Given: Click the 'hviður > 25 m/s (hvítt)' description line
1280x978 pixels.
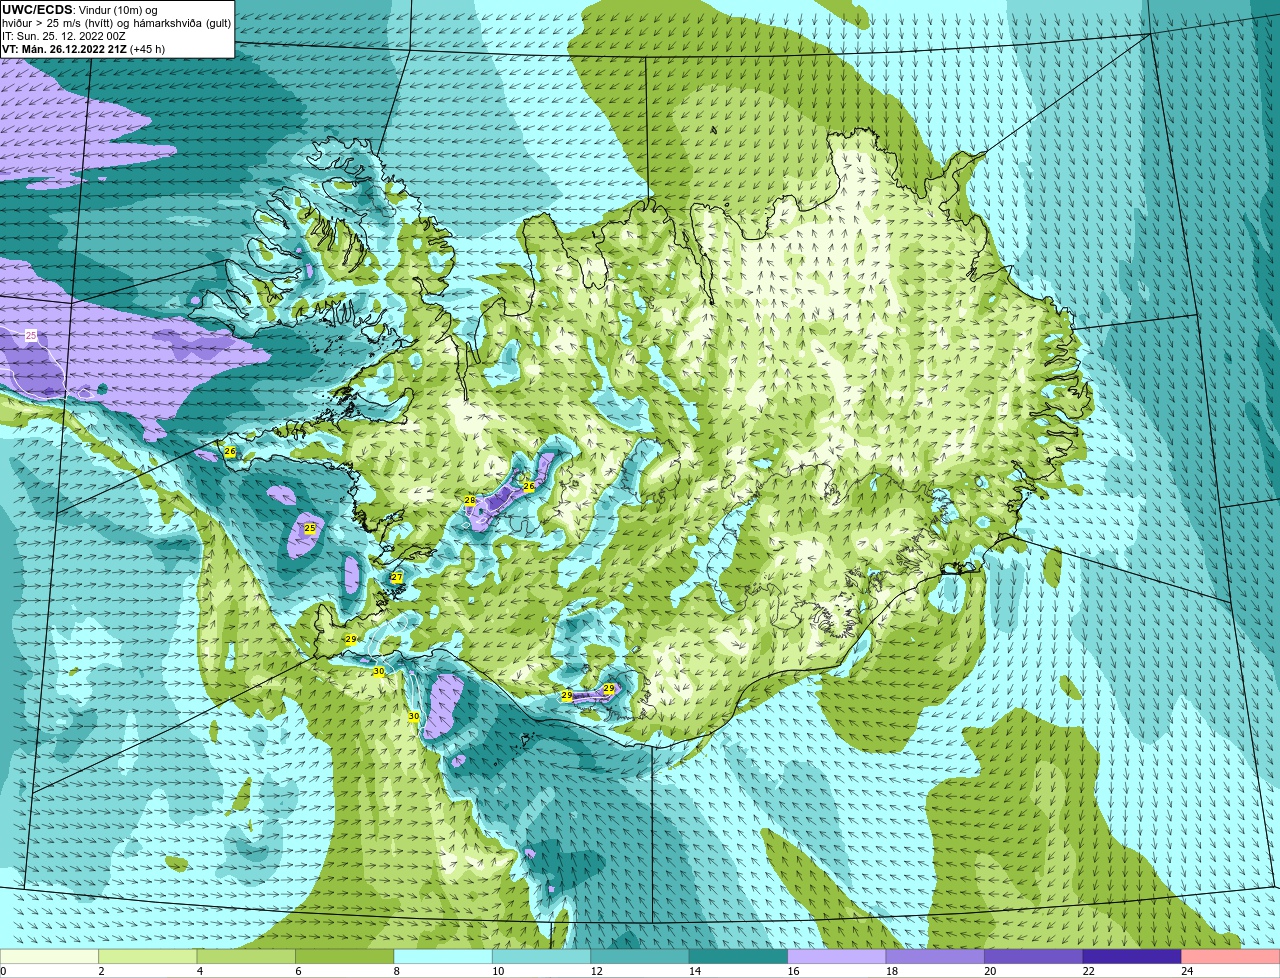Looking at the screenshot, I should (x=59, y=23).
